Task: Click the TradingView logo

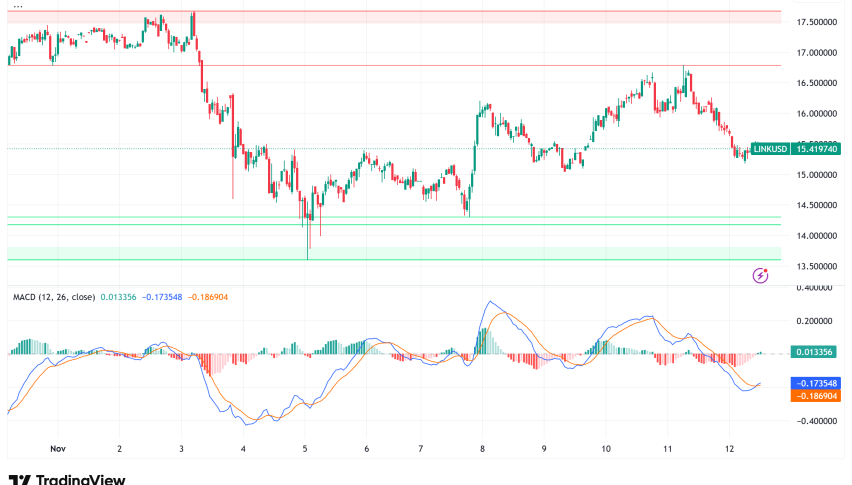Action: [x=66, y=479]
